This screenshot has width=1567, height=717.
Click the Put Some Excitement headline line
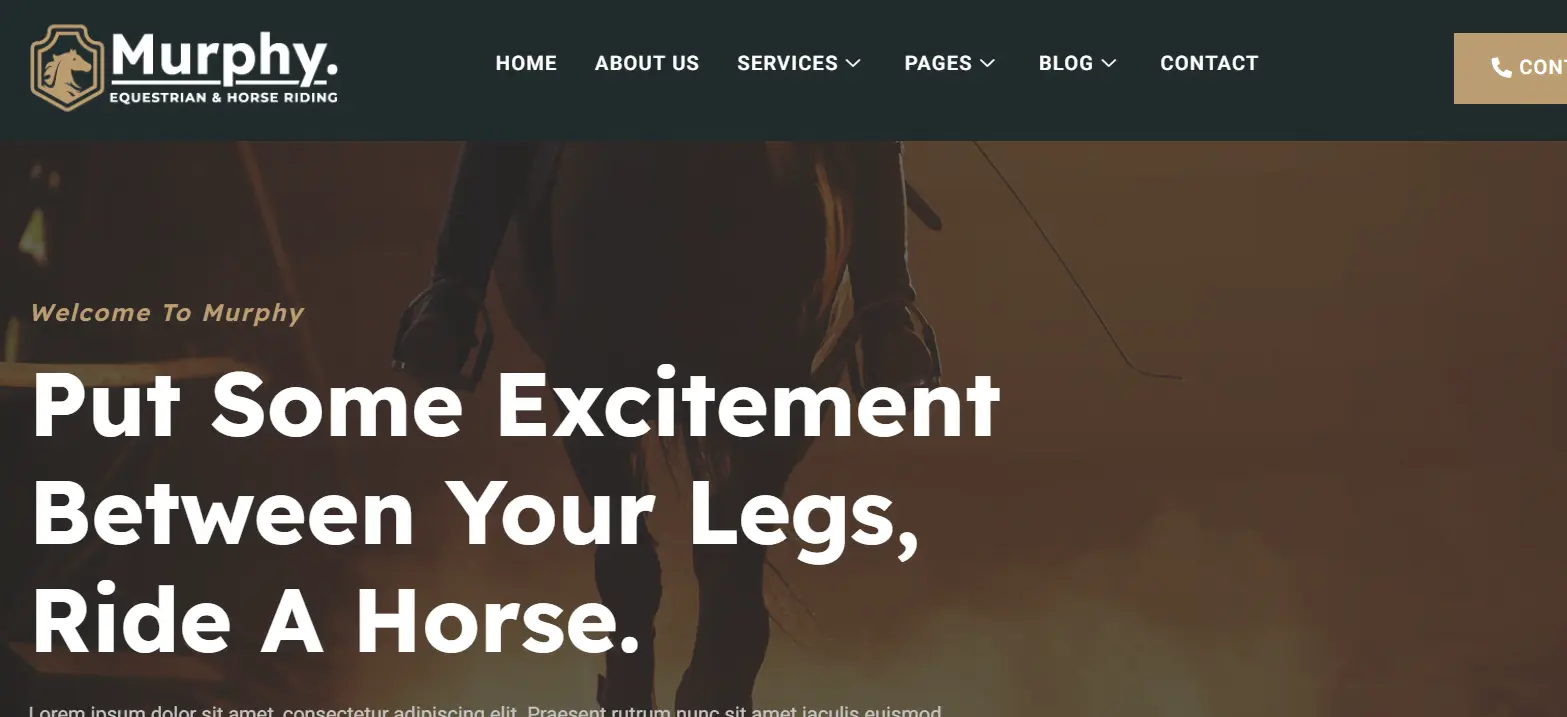click(x=516, y=405)
